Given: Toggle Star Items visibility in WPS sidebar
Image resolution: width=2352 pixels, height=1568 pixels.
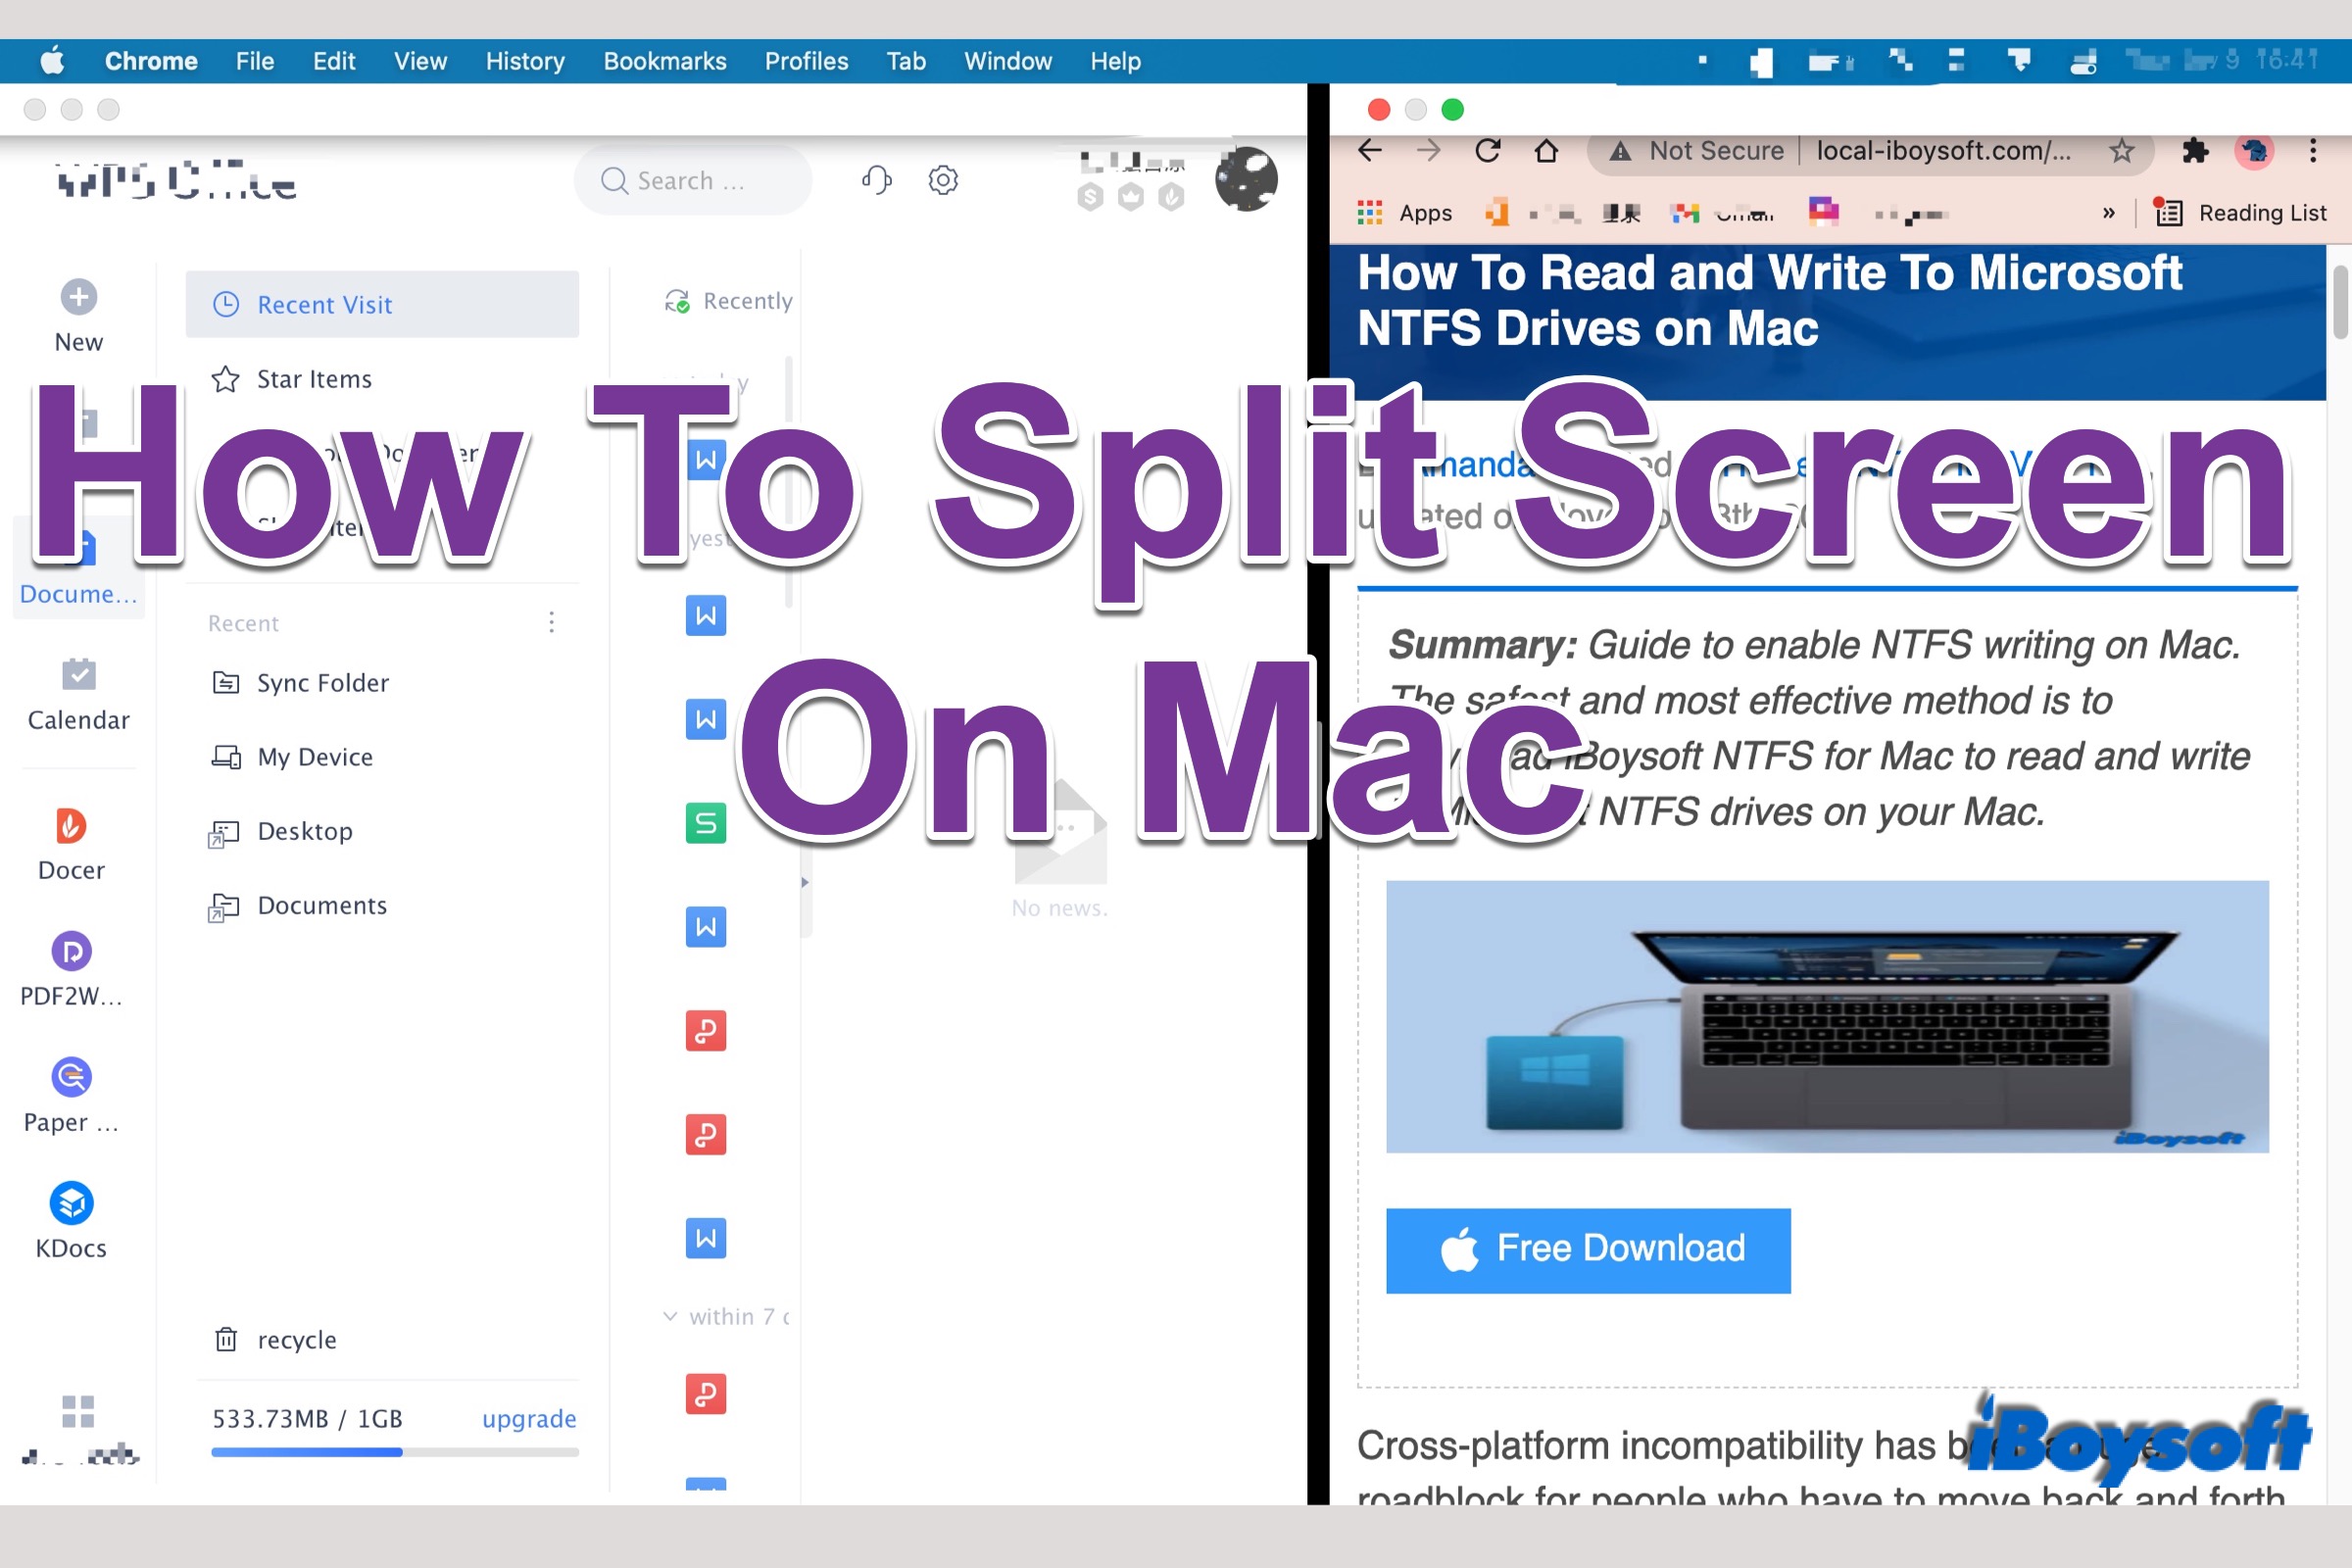Looking at the screenshot, I should [314, 378].
